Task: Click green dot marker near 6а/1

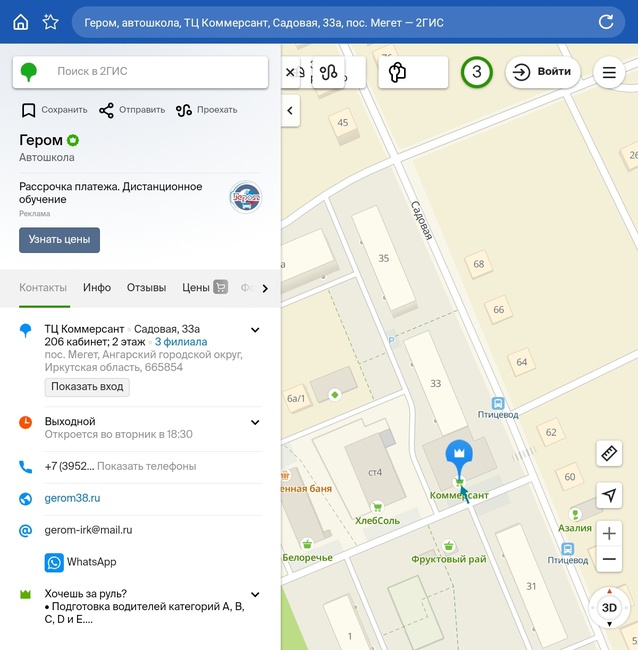Action: 335,395
